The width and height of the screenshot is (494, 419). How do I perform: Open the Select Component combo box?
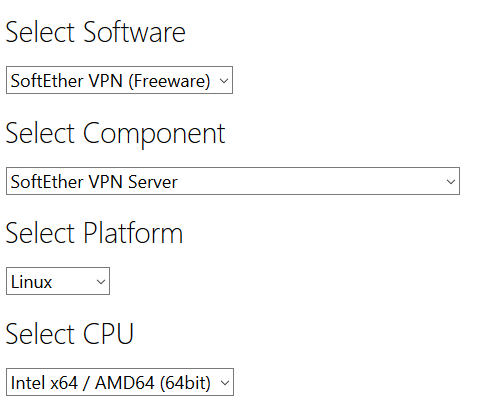tap(233, 181)
